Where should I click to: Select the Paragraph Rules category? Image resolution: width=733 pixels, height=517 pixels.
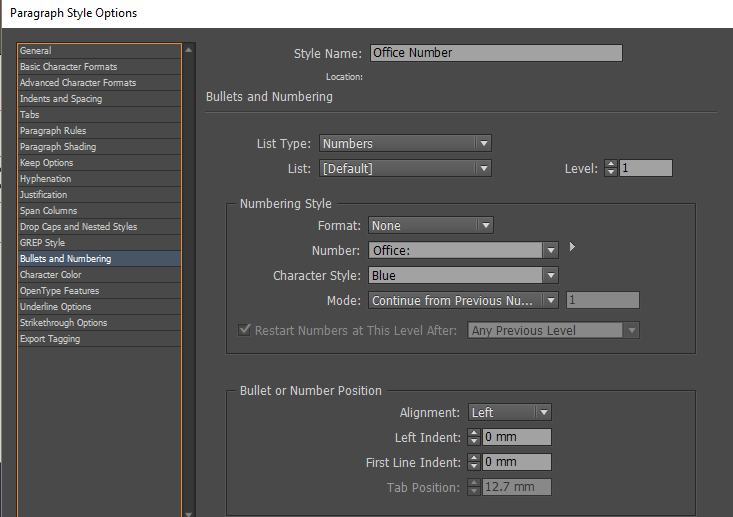(100, 130)
